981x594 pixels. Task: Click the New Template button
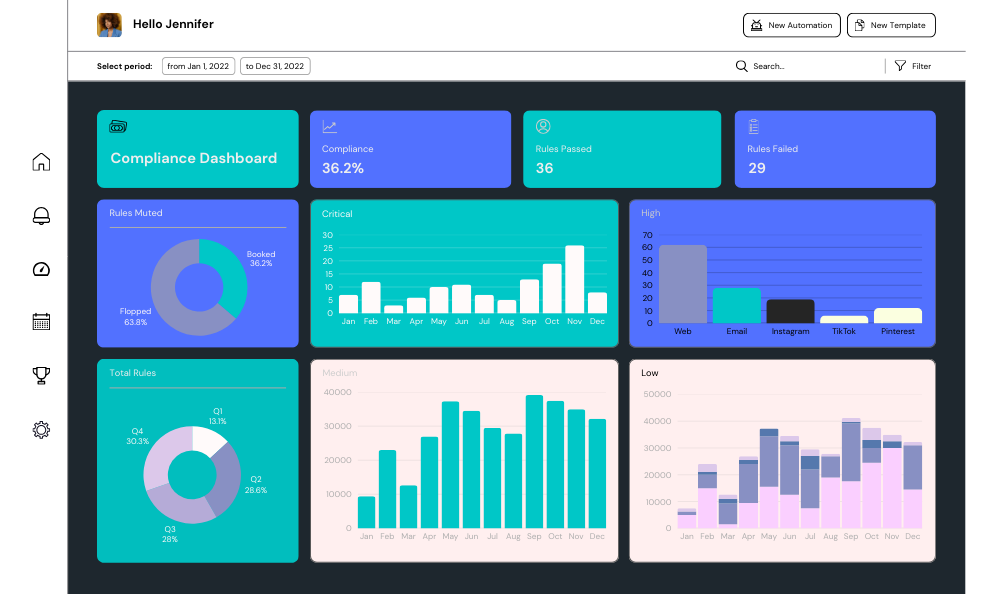tap(890, 25)
